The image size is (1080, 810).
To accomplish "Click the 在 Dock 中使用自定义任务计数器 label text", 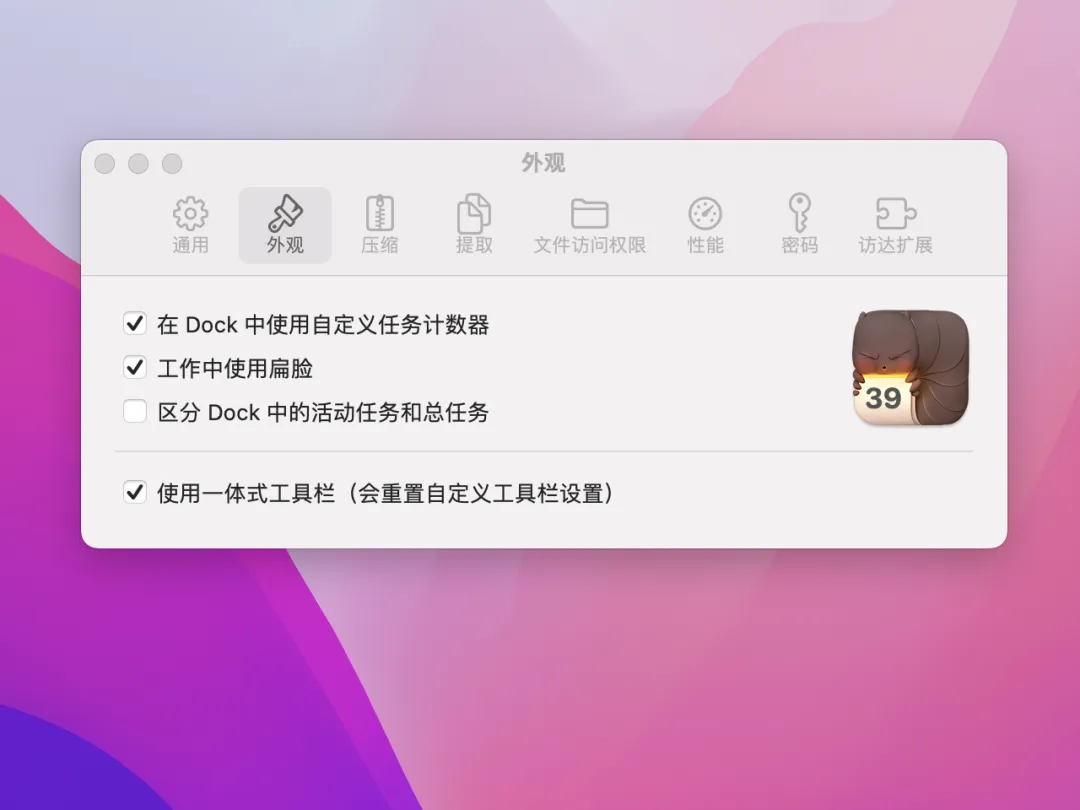I will point(323,324).
